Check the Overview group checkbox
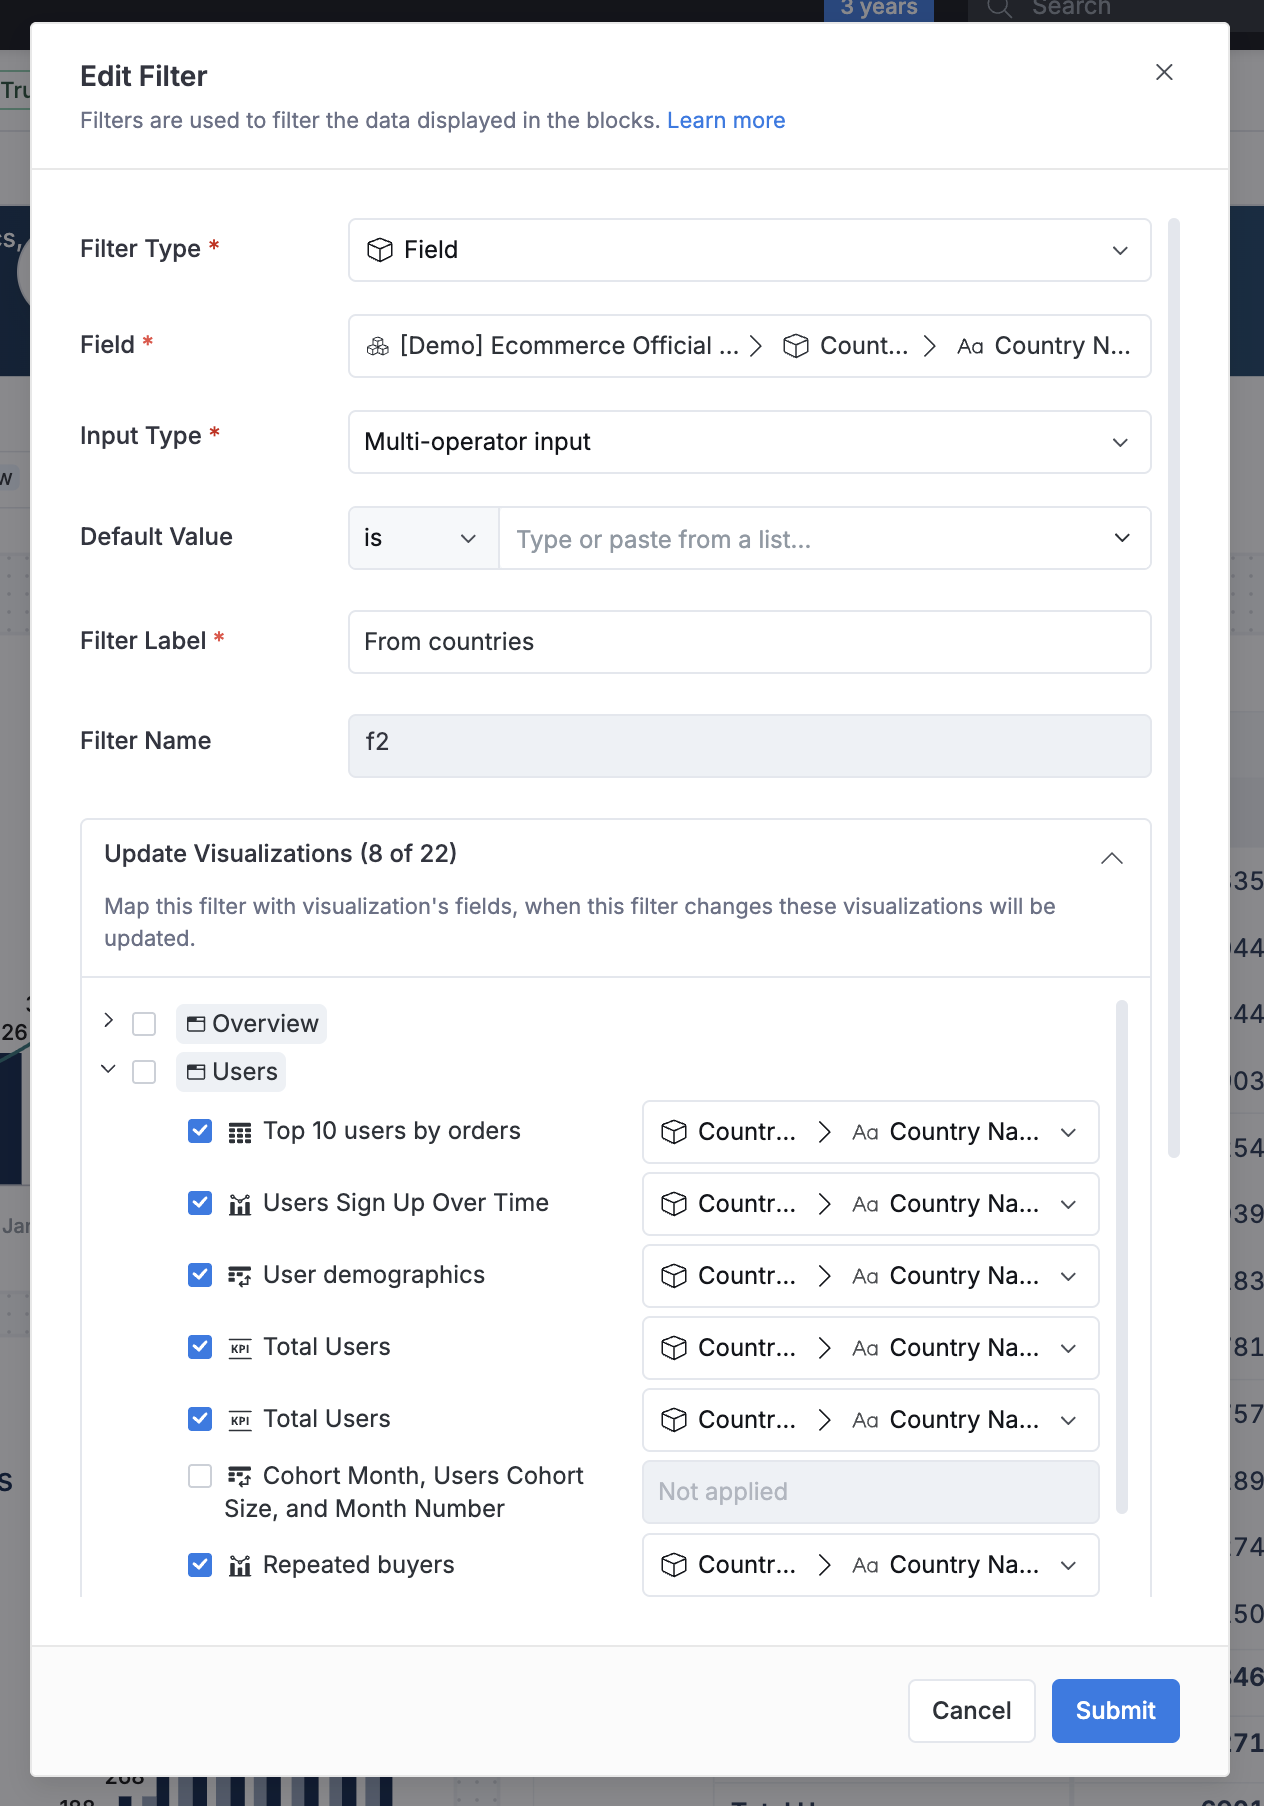Screen dimensions: 1264x1806 144,1024
